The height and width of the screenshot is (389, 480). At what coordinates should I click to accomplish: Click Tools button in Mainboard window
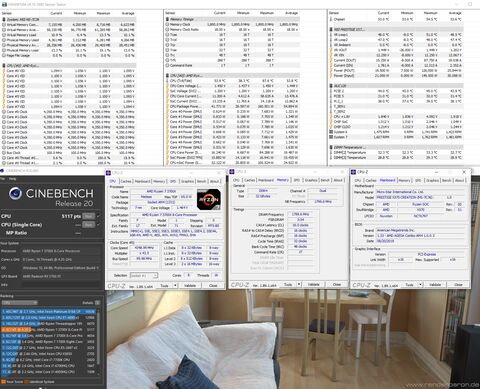point(409,285)
